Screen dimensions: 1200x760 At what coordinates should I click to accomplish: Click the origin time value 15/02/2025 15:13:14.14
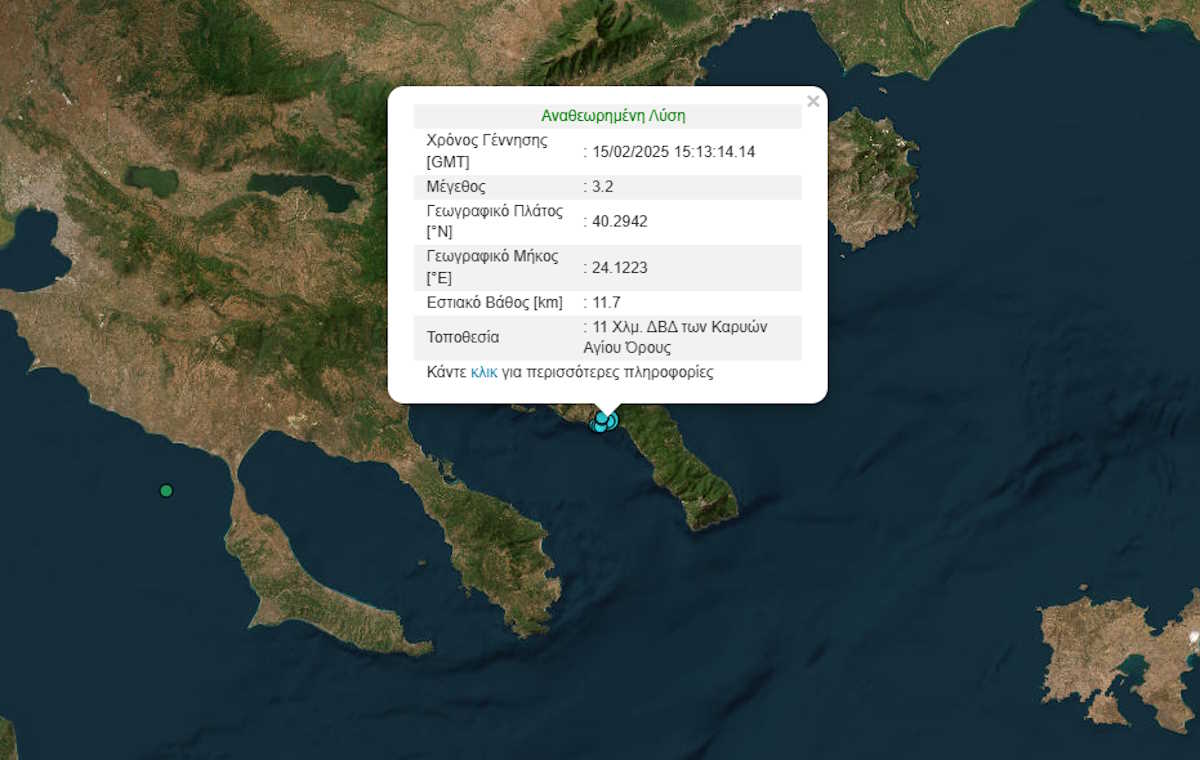[x=673, y=151]
